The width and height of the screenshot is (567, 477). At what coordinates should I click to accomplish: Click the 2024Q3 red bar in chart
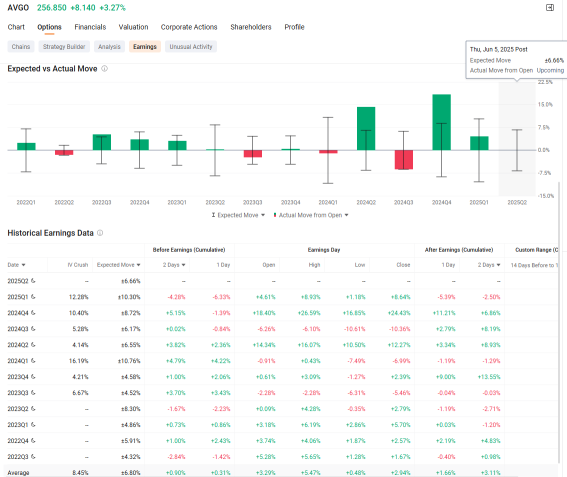coord(404,159)
